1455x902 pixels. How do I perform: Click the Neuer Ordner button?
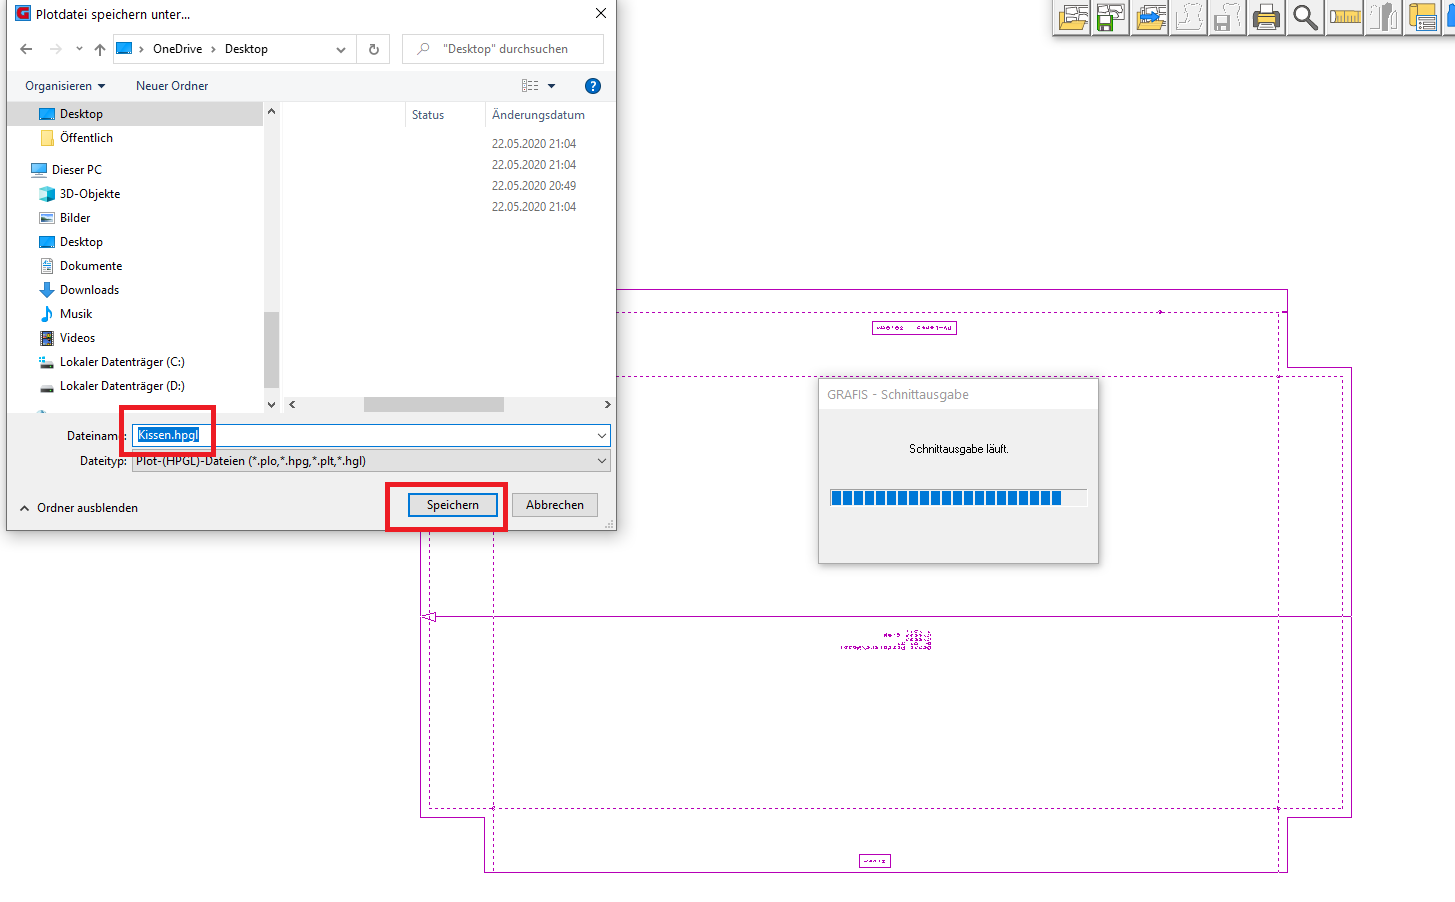click(172, 86)
